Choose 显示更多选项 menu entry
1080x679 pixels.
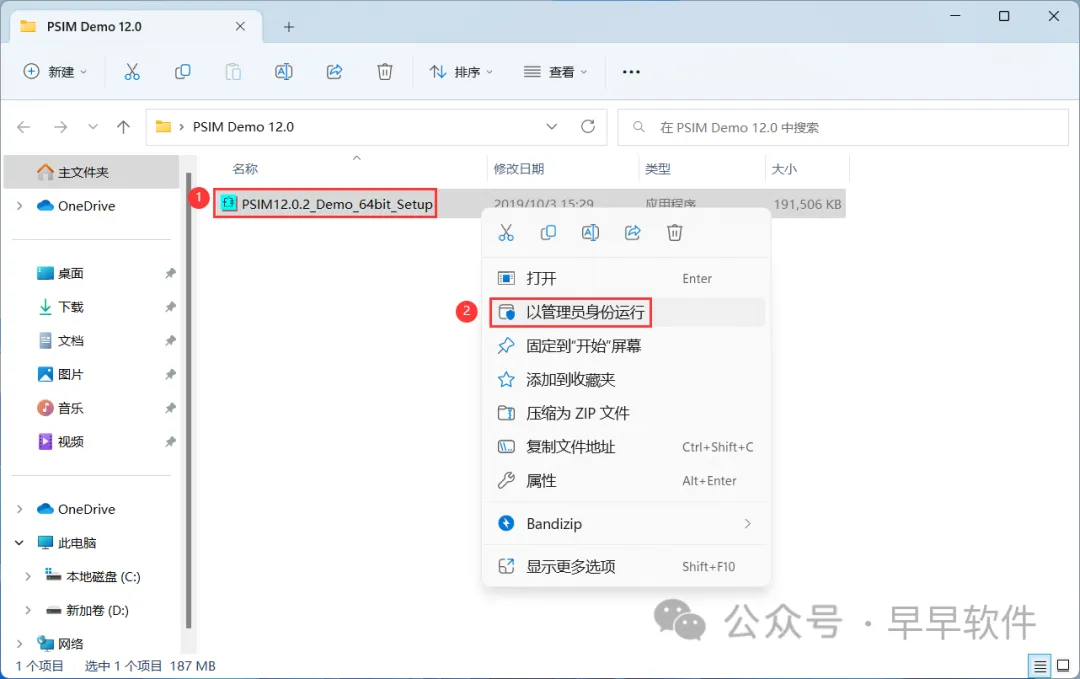(626, 566)
